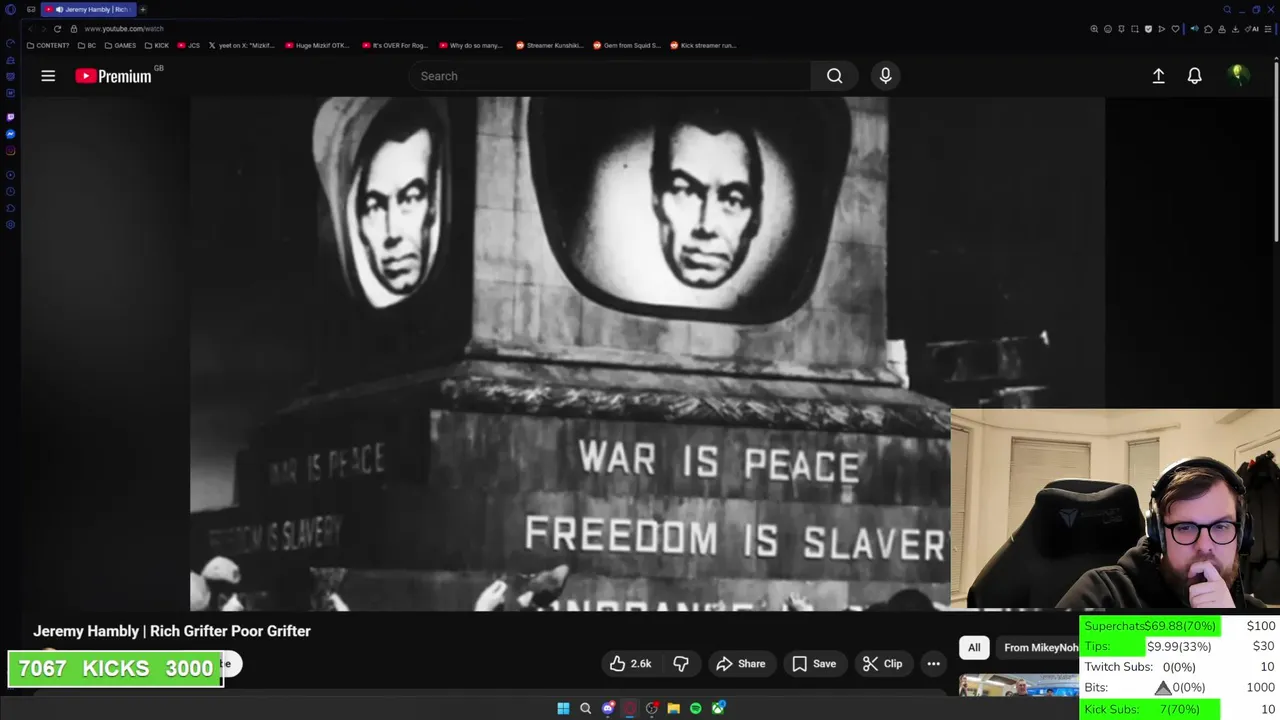Open the Windows Start menu
The image size is (1280, 720).
point(563,708)
